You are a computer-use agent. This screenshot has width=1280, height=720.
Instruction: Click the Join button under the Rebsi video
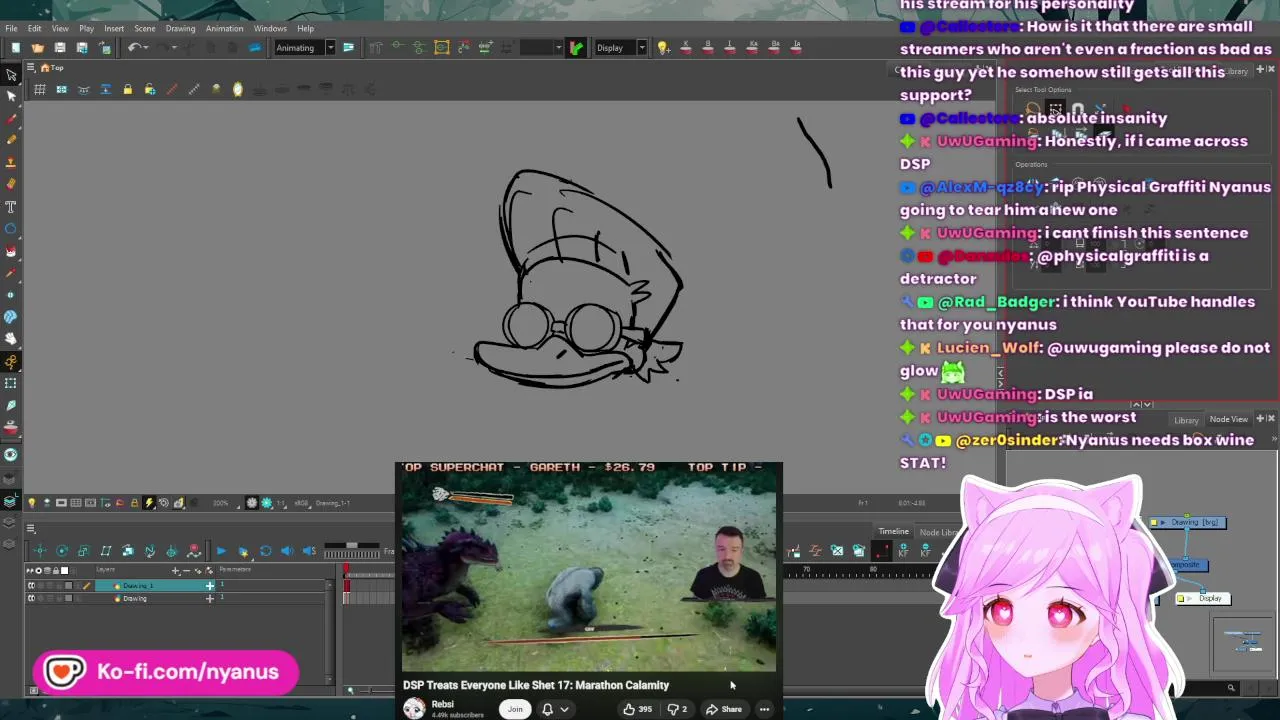[515, 709]
